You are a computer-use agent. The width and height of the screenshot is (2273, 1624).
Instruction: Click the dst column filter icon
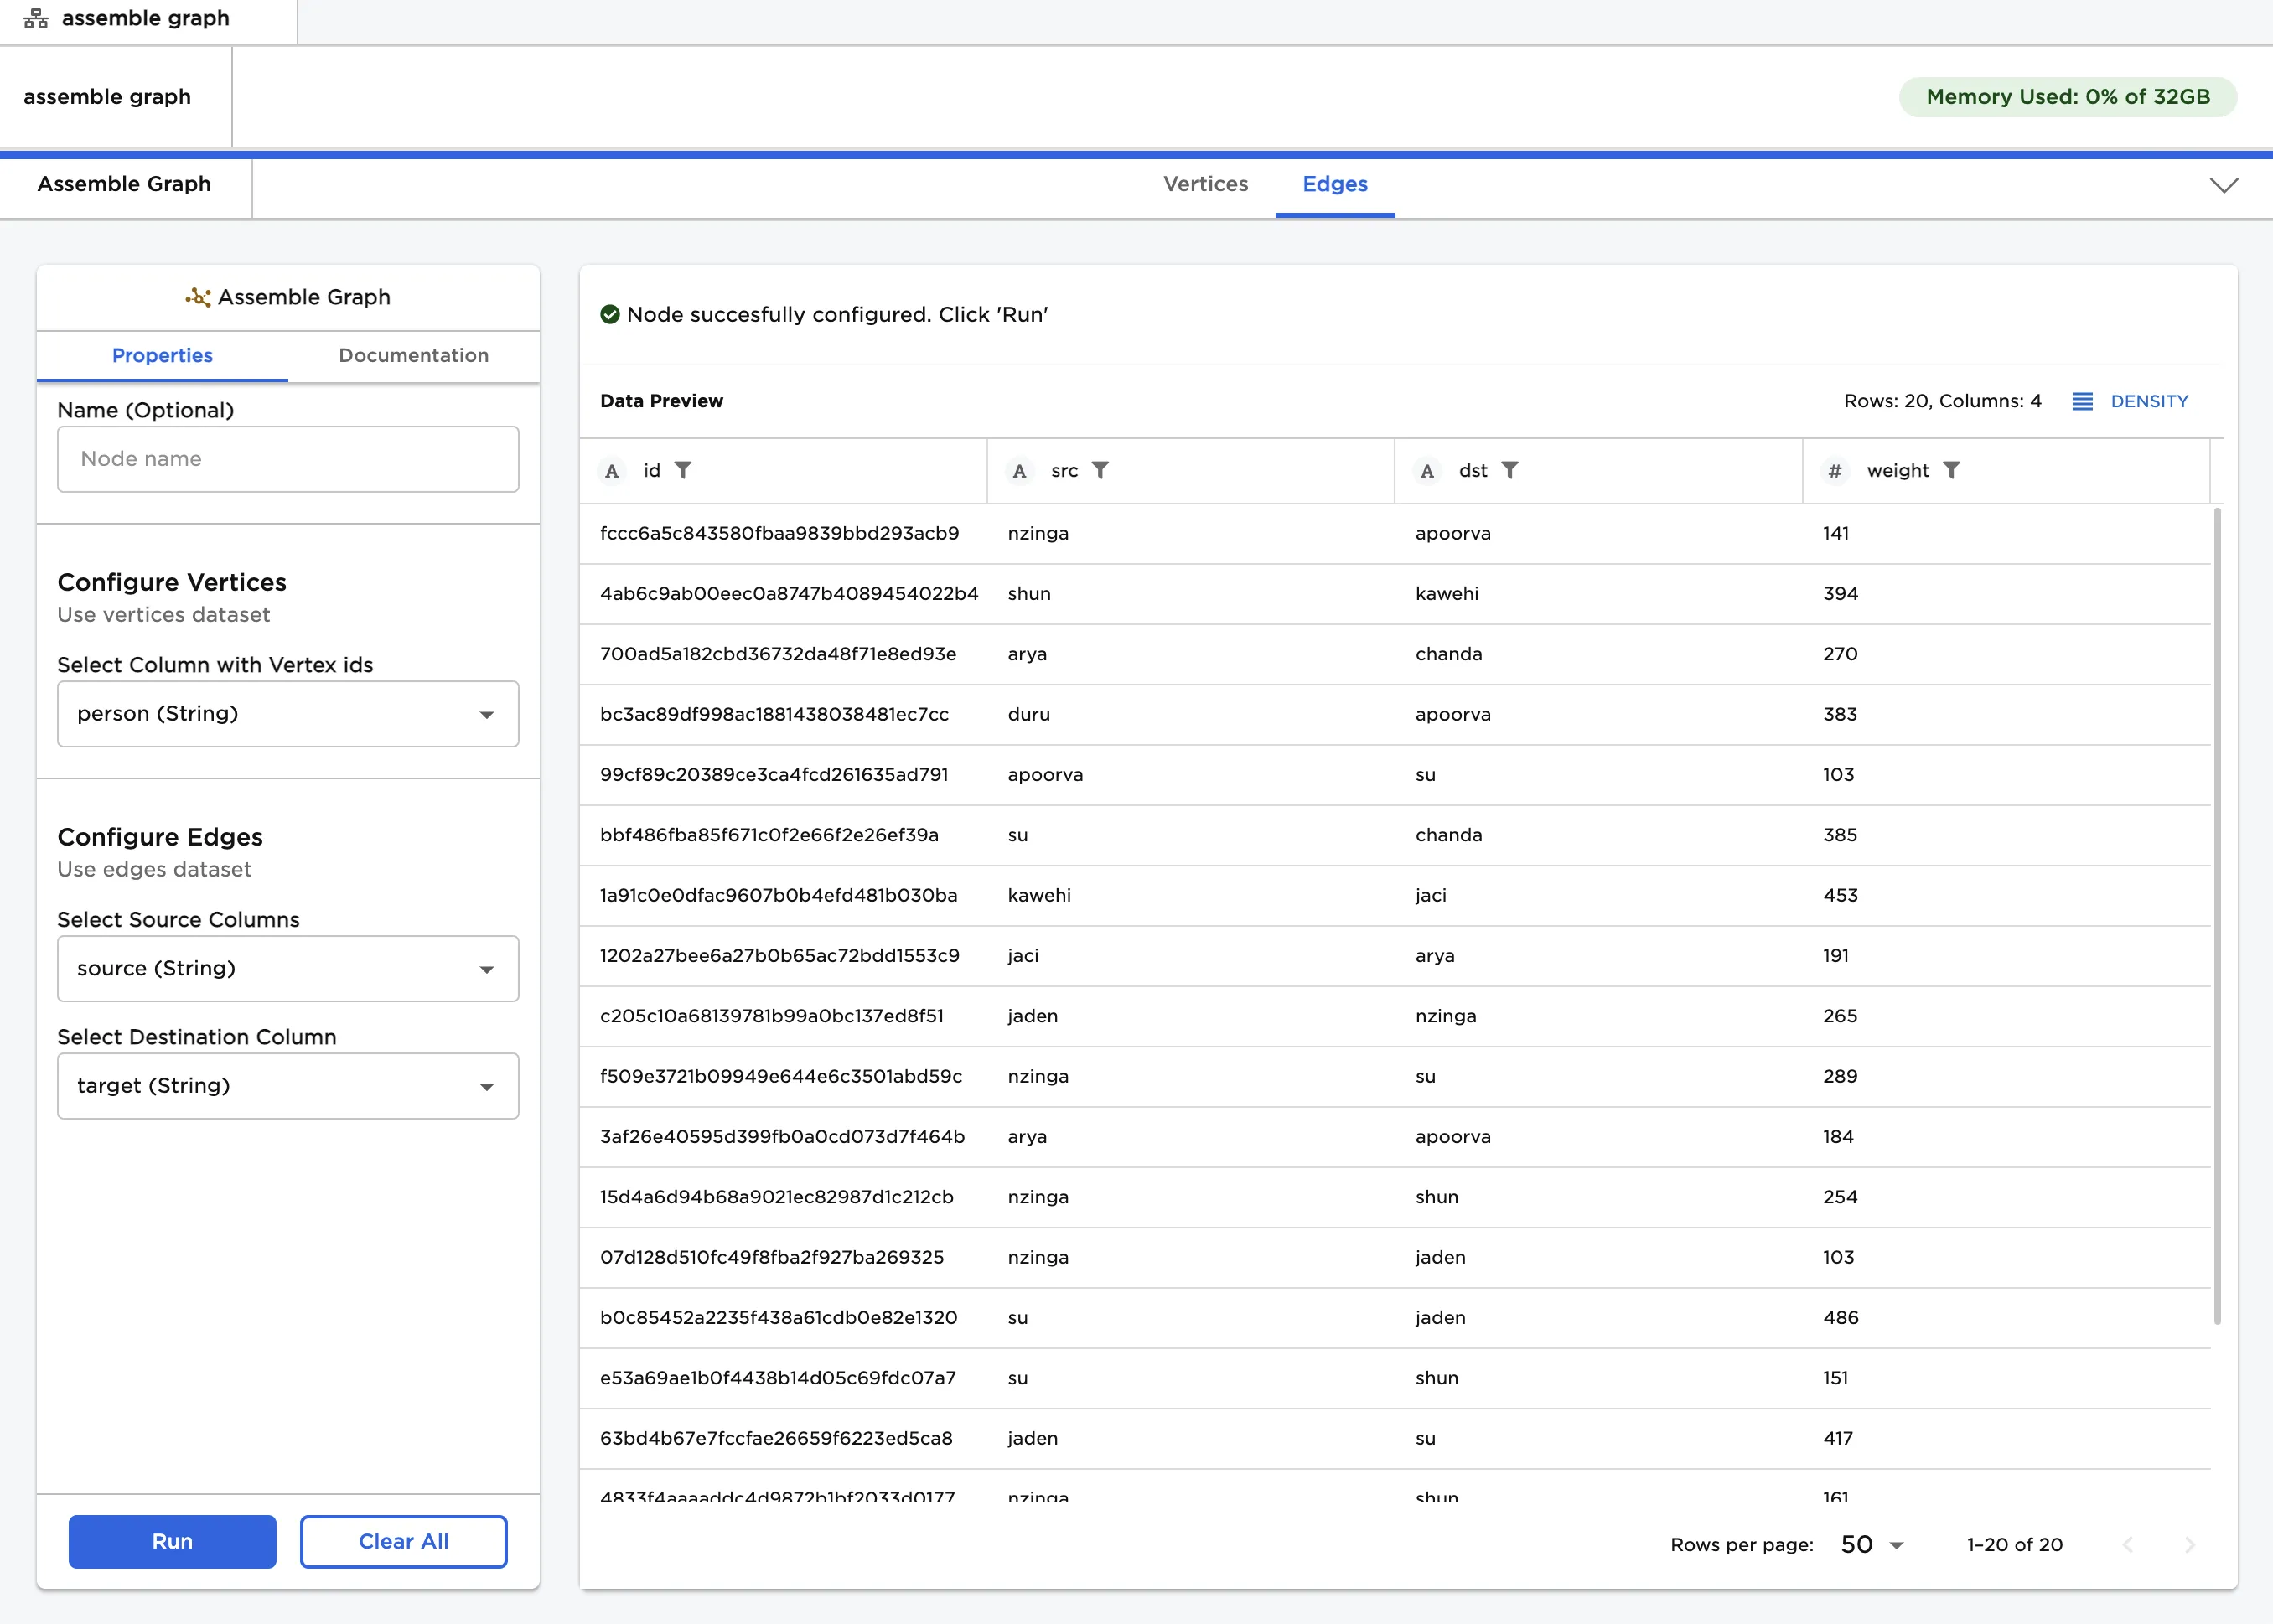pos(1510,470)
